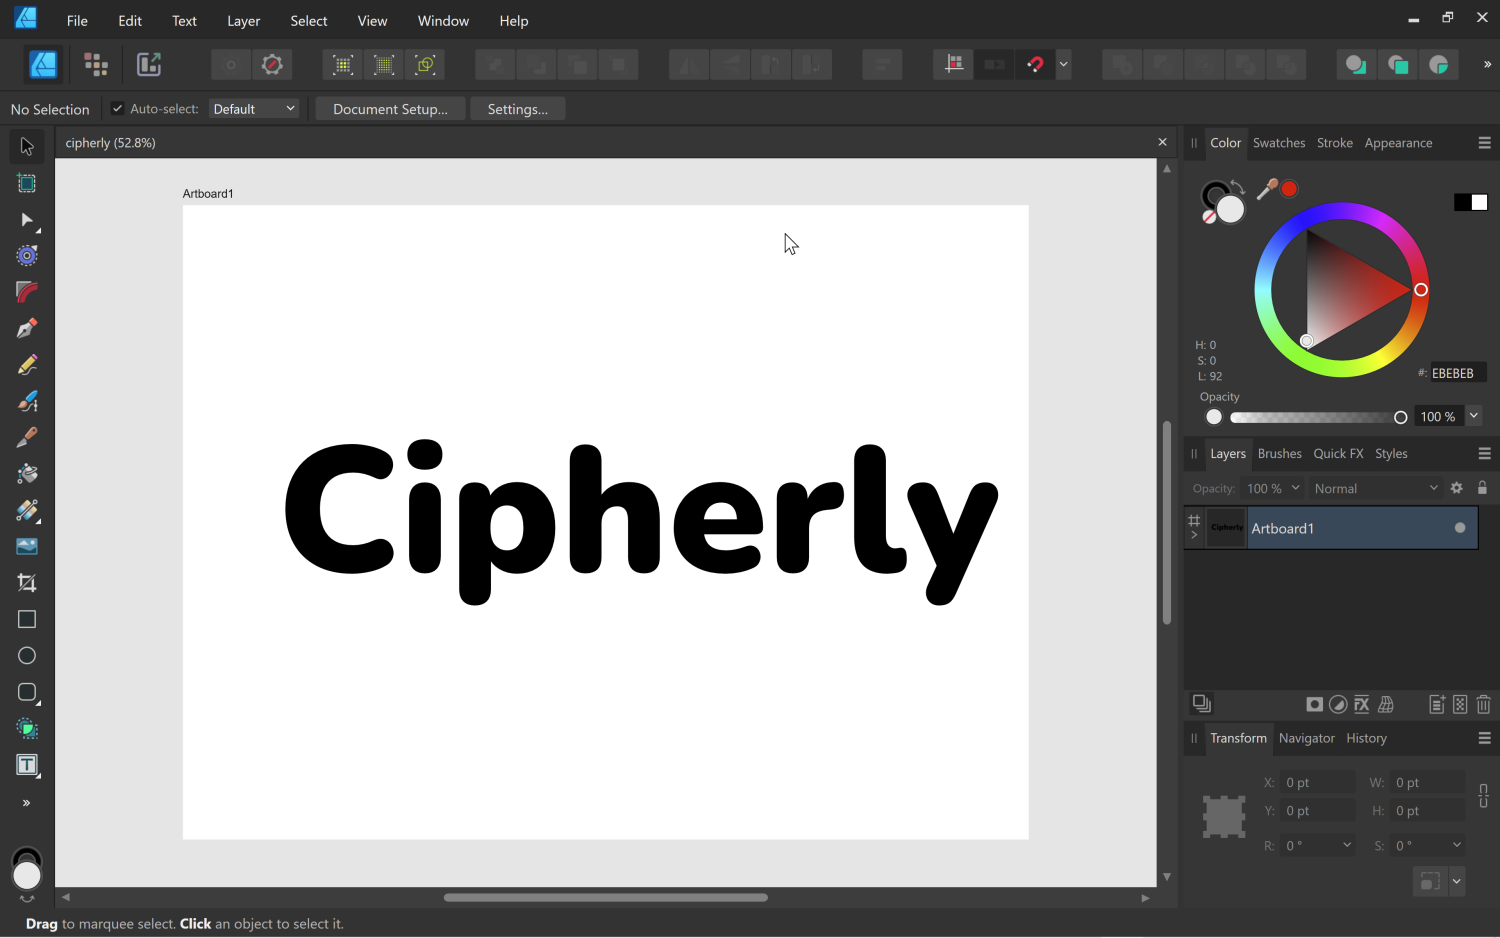Open the Vector Crop tool
The height and width of the screenshot is (938, 1500).
[x=26, y=581]
